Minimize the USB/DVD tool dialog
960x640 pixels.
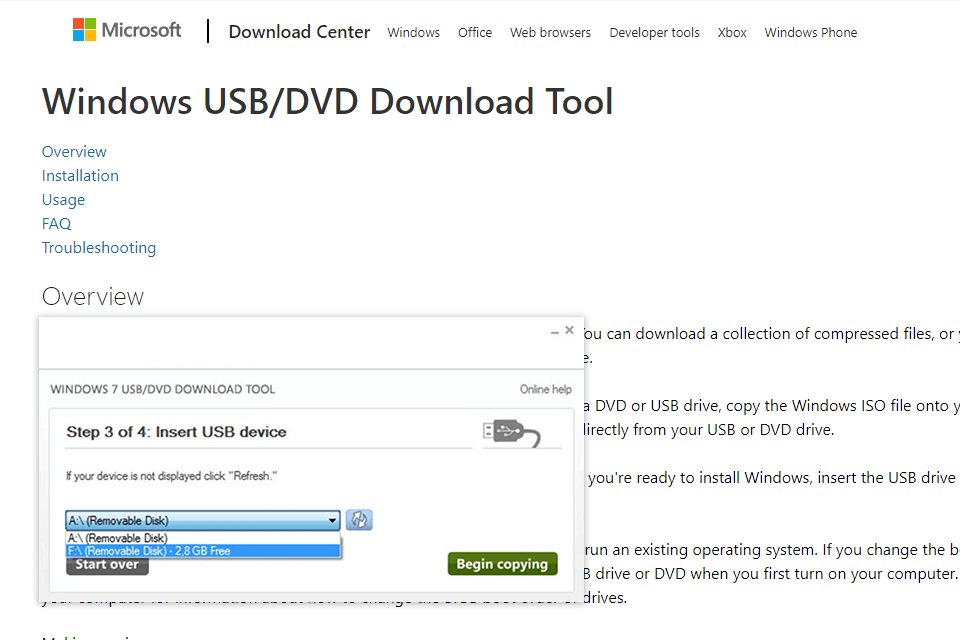(555, 331)
